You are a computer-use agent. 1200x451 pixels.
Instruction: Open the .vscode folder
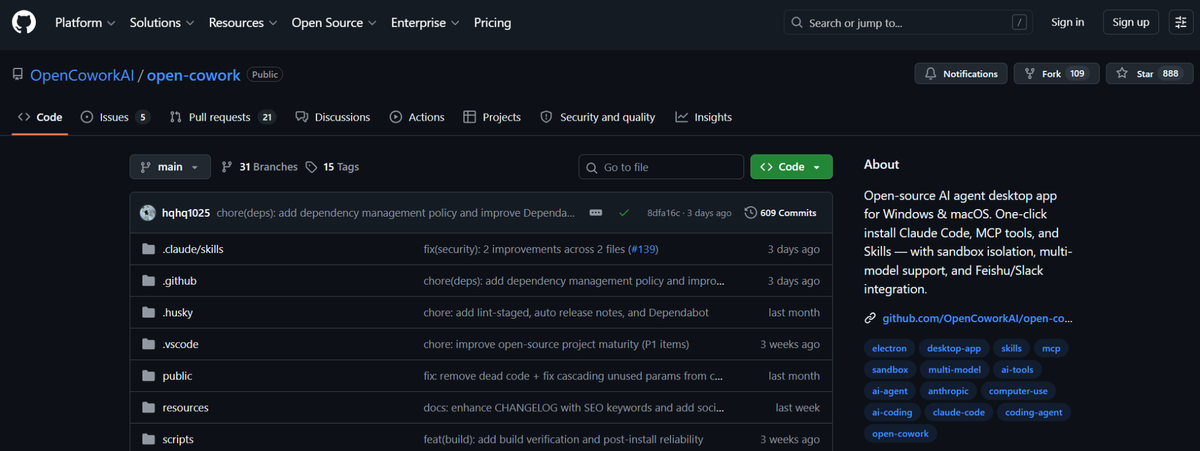180,345
